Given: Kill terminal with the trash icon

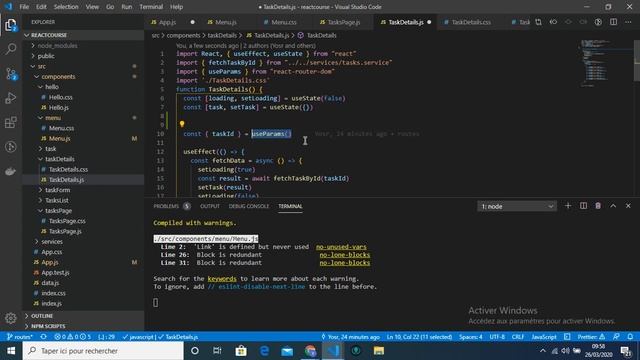Looking at the screenshot, I should coord(598,206).
